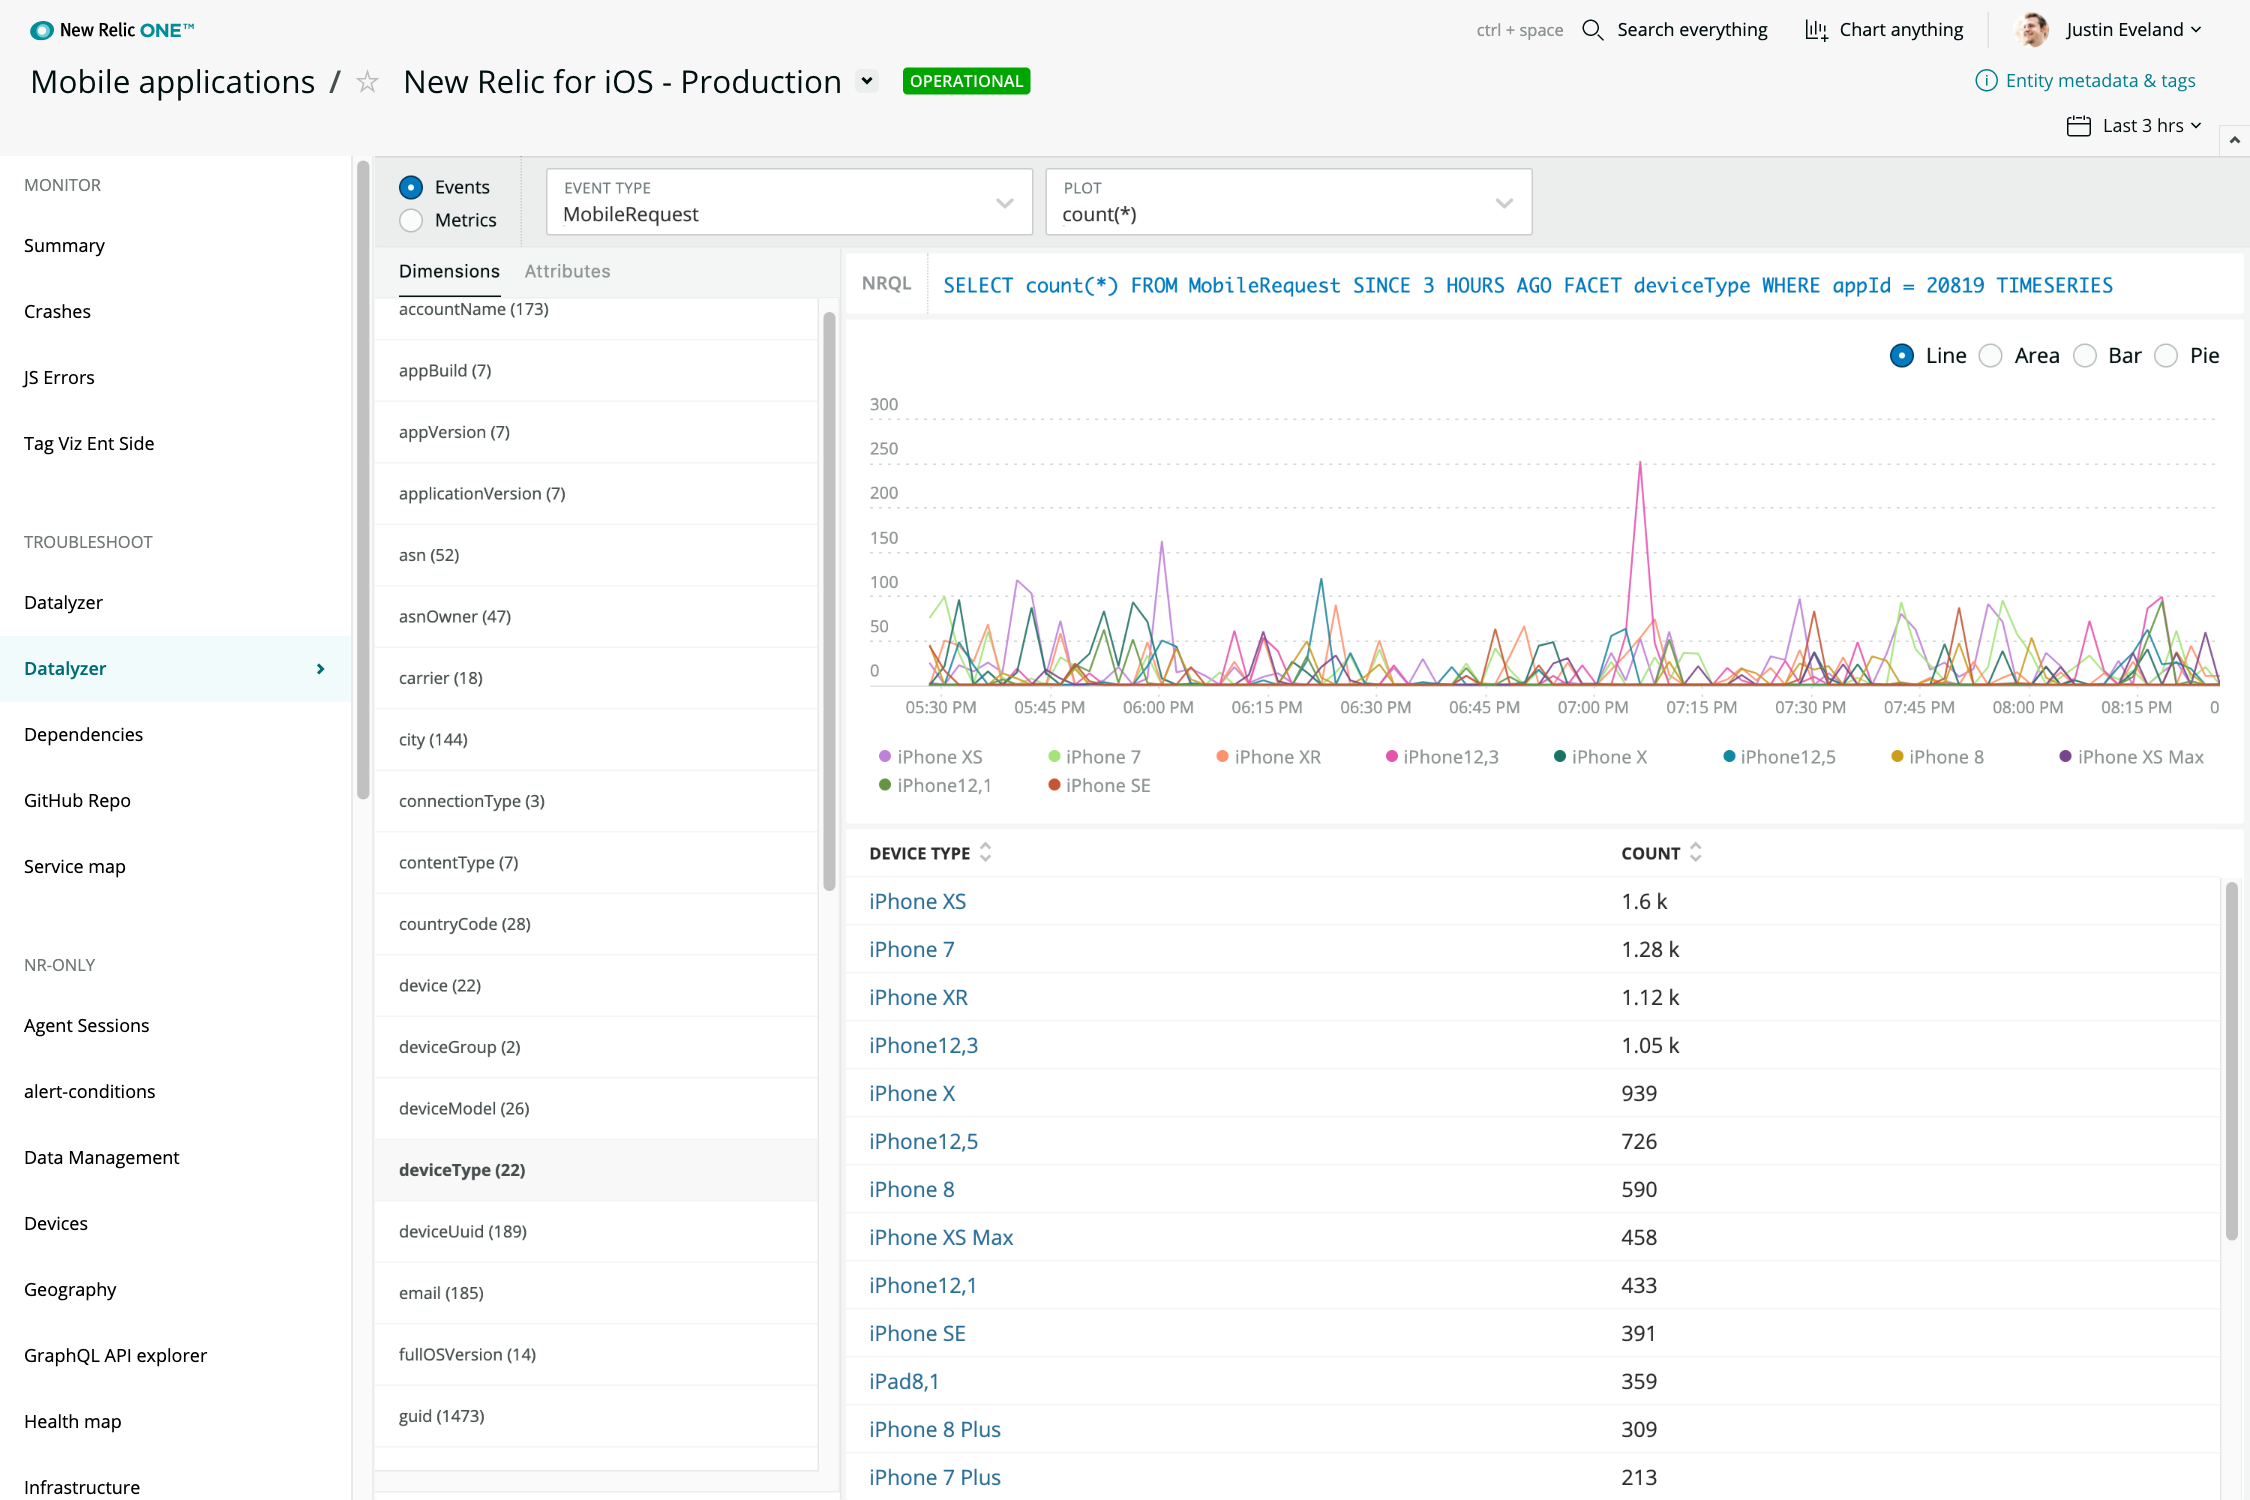This screenshot has height=1500, width=2250.
Task: Click the favorite star icon
Action: (368, 82)
